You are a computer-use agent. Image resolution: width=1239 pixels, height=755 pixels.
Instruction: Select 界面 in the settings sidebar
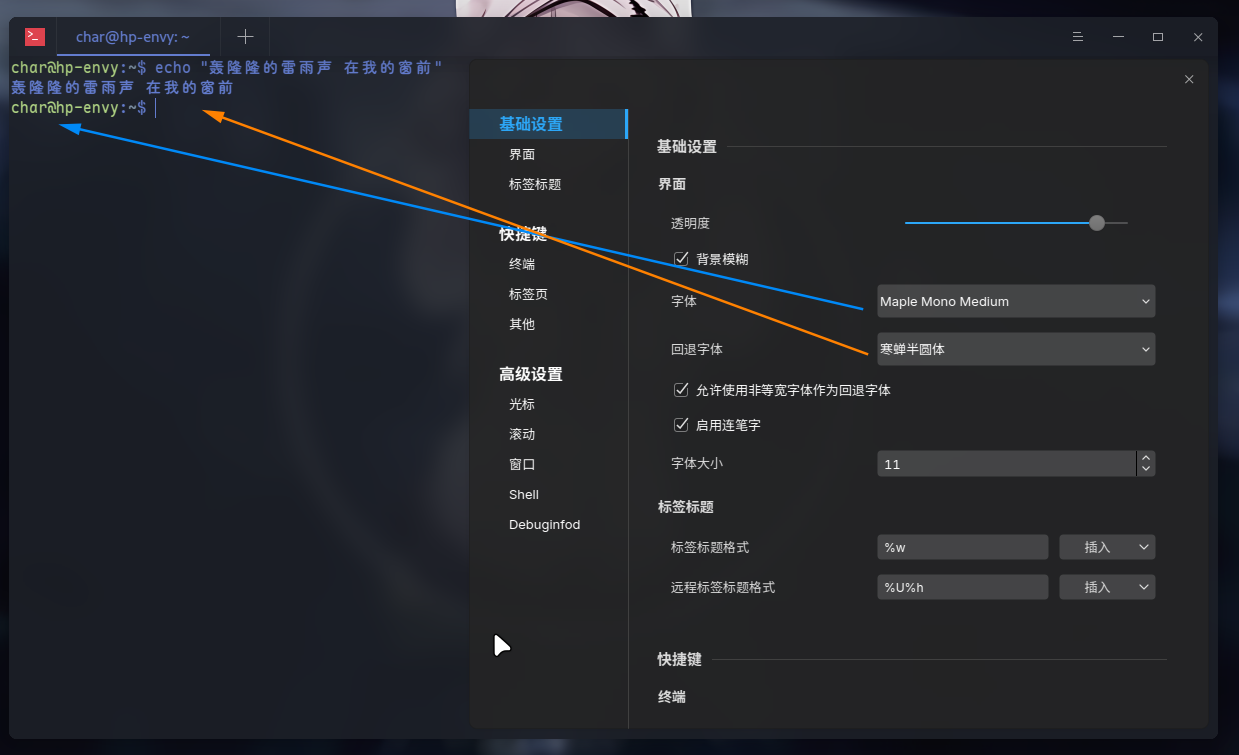(x=522, y=154)
